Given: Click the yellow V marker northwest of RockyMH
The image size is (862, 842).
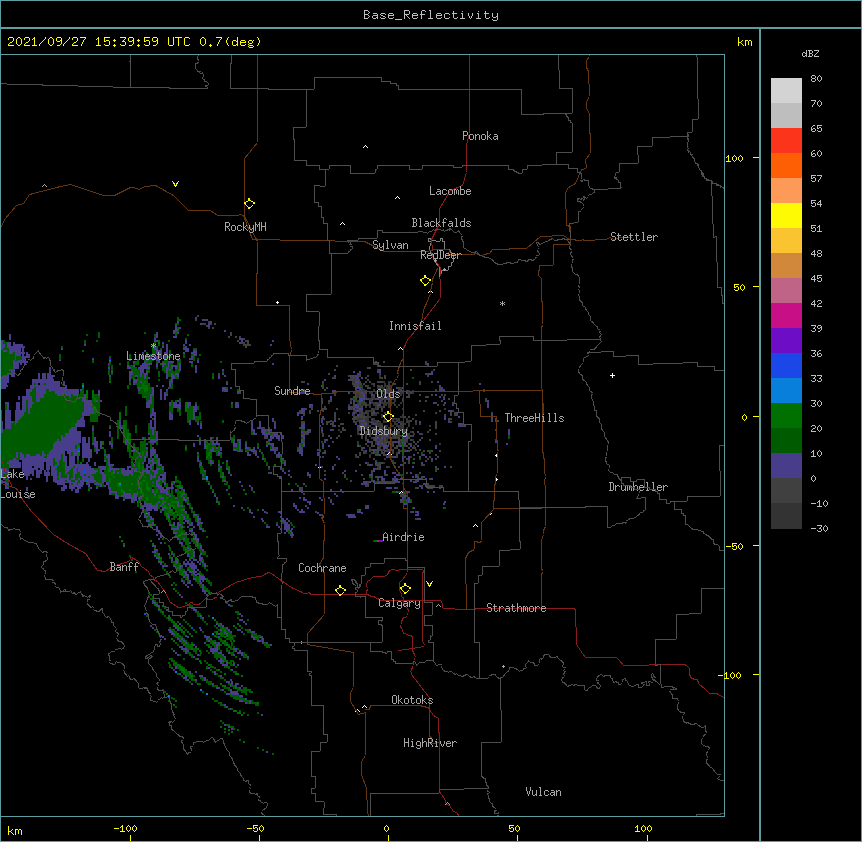Looking at the screenshot, I should (175, 184).
